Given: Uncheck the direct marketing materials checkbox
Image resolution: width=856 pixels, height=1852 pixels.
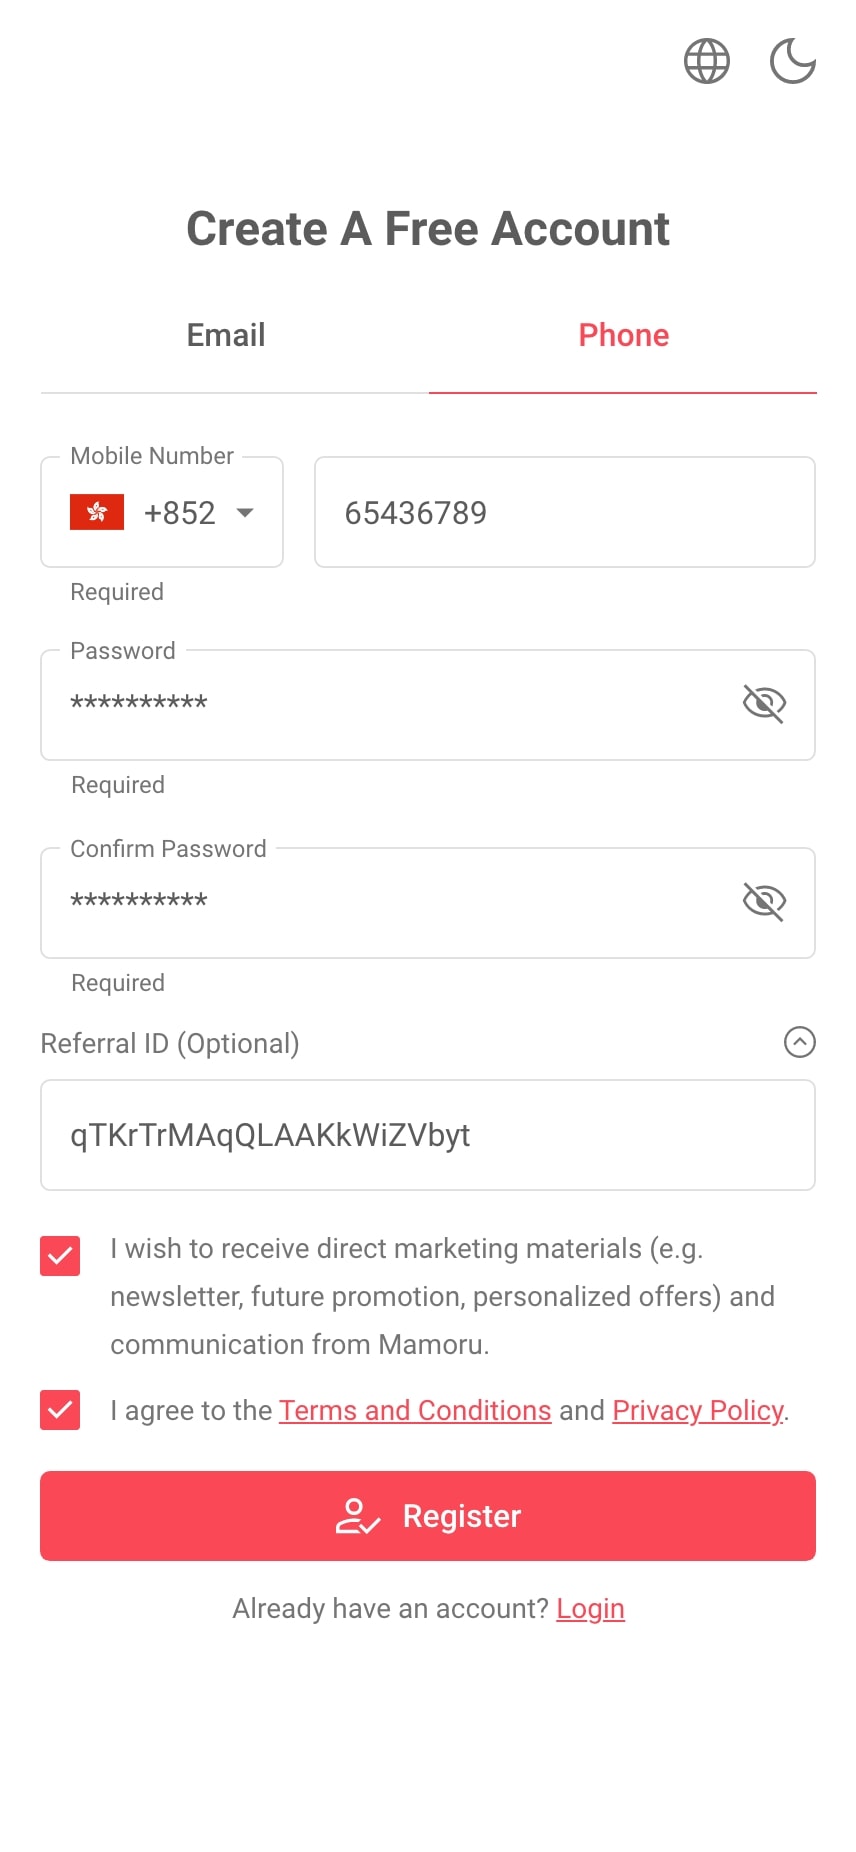Looking at the screenshot, I should (60, 1256).
